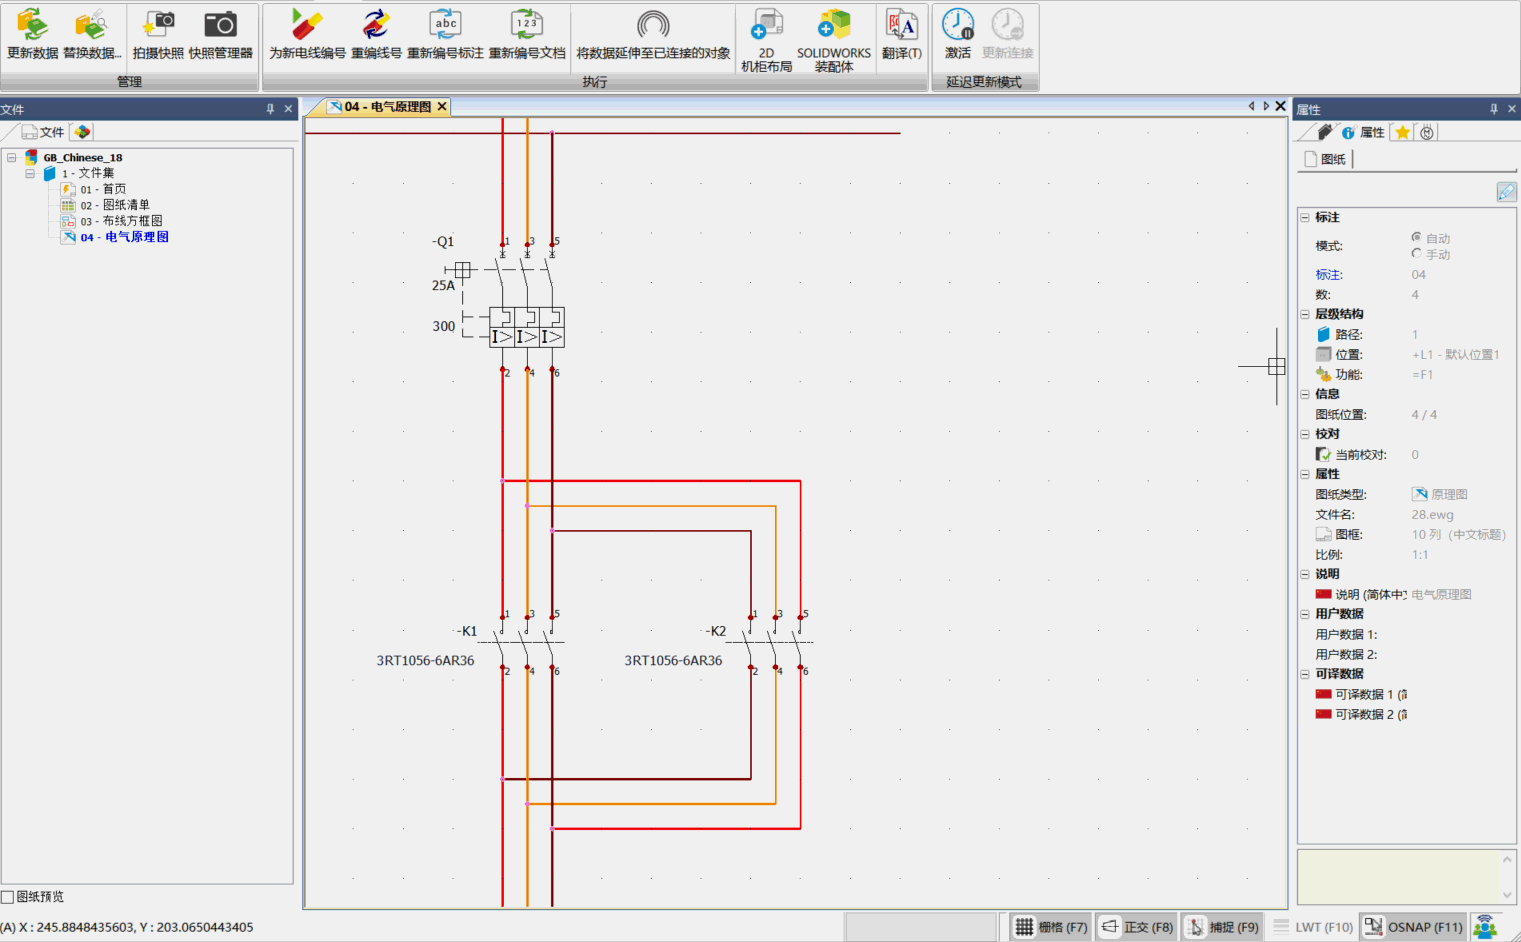The image size is (1521, 942).
Task: Collapse the 属性 section in property grid
Action: [1305, 474]
